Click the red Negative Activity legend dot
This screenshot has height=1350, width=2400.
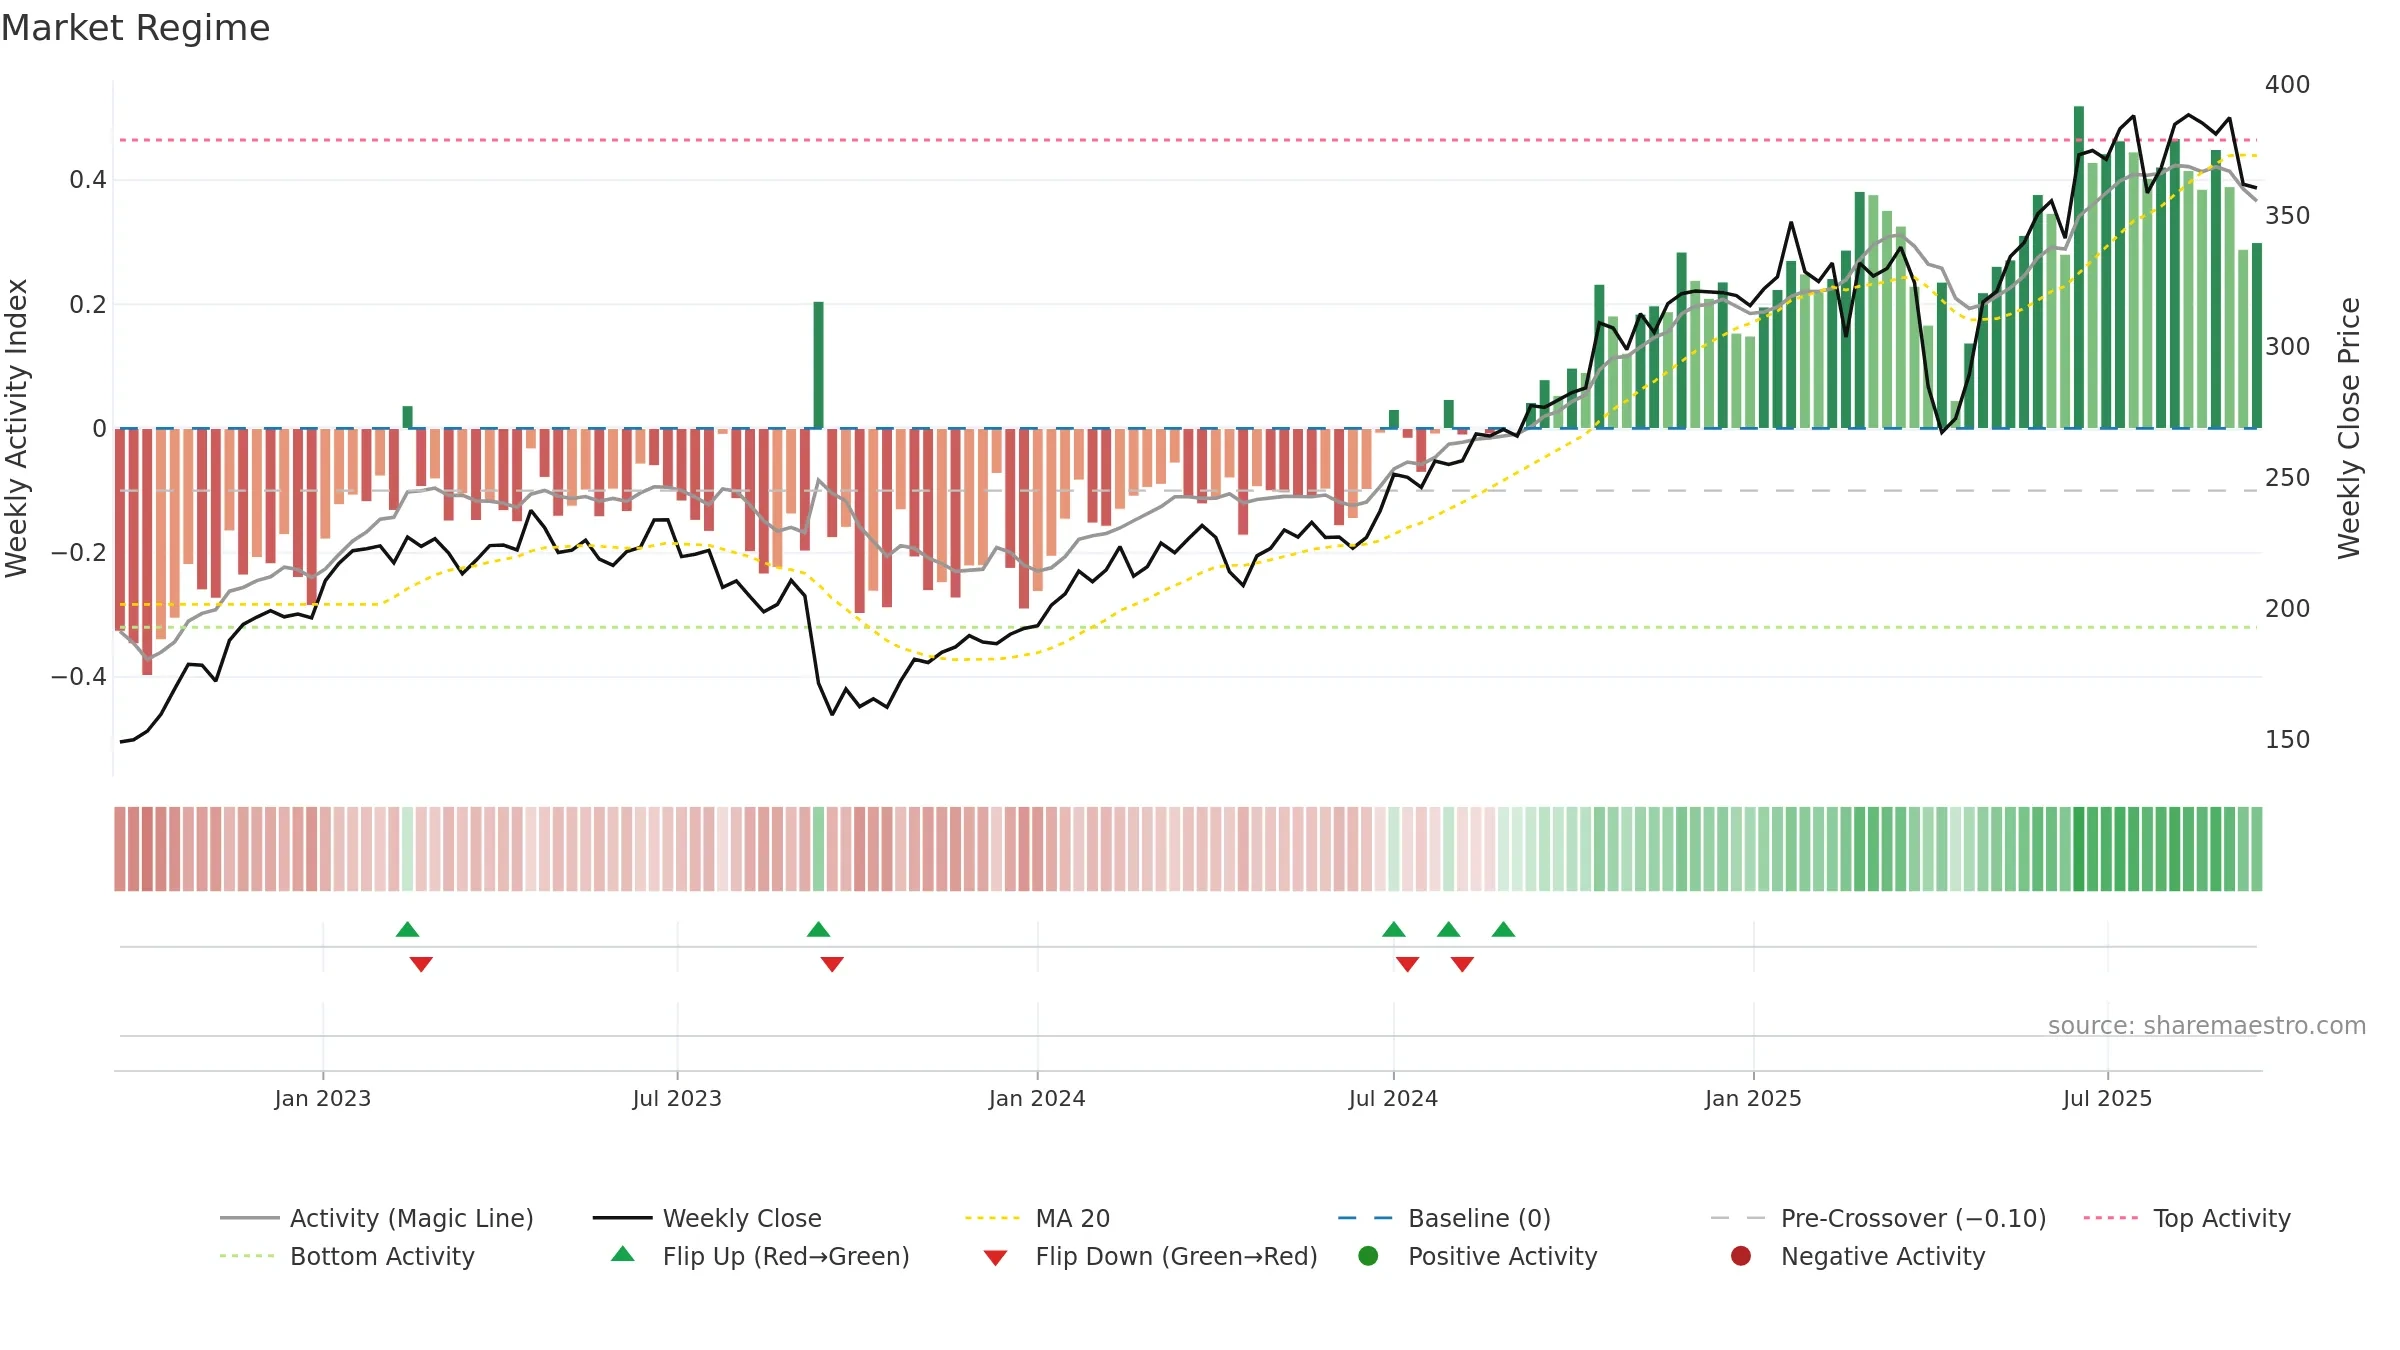click(1741, 1256)
